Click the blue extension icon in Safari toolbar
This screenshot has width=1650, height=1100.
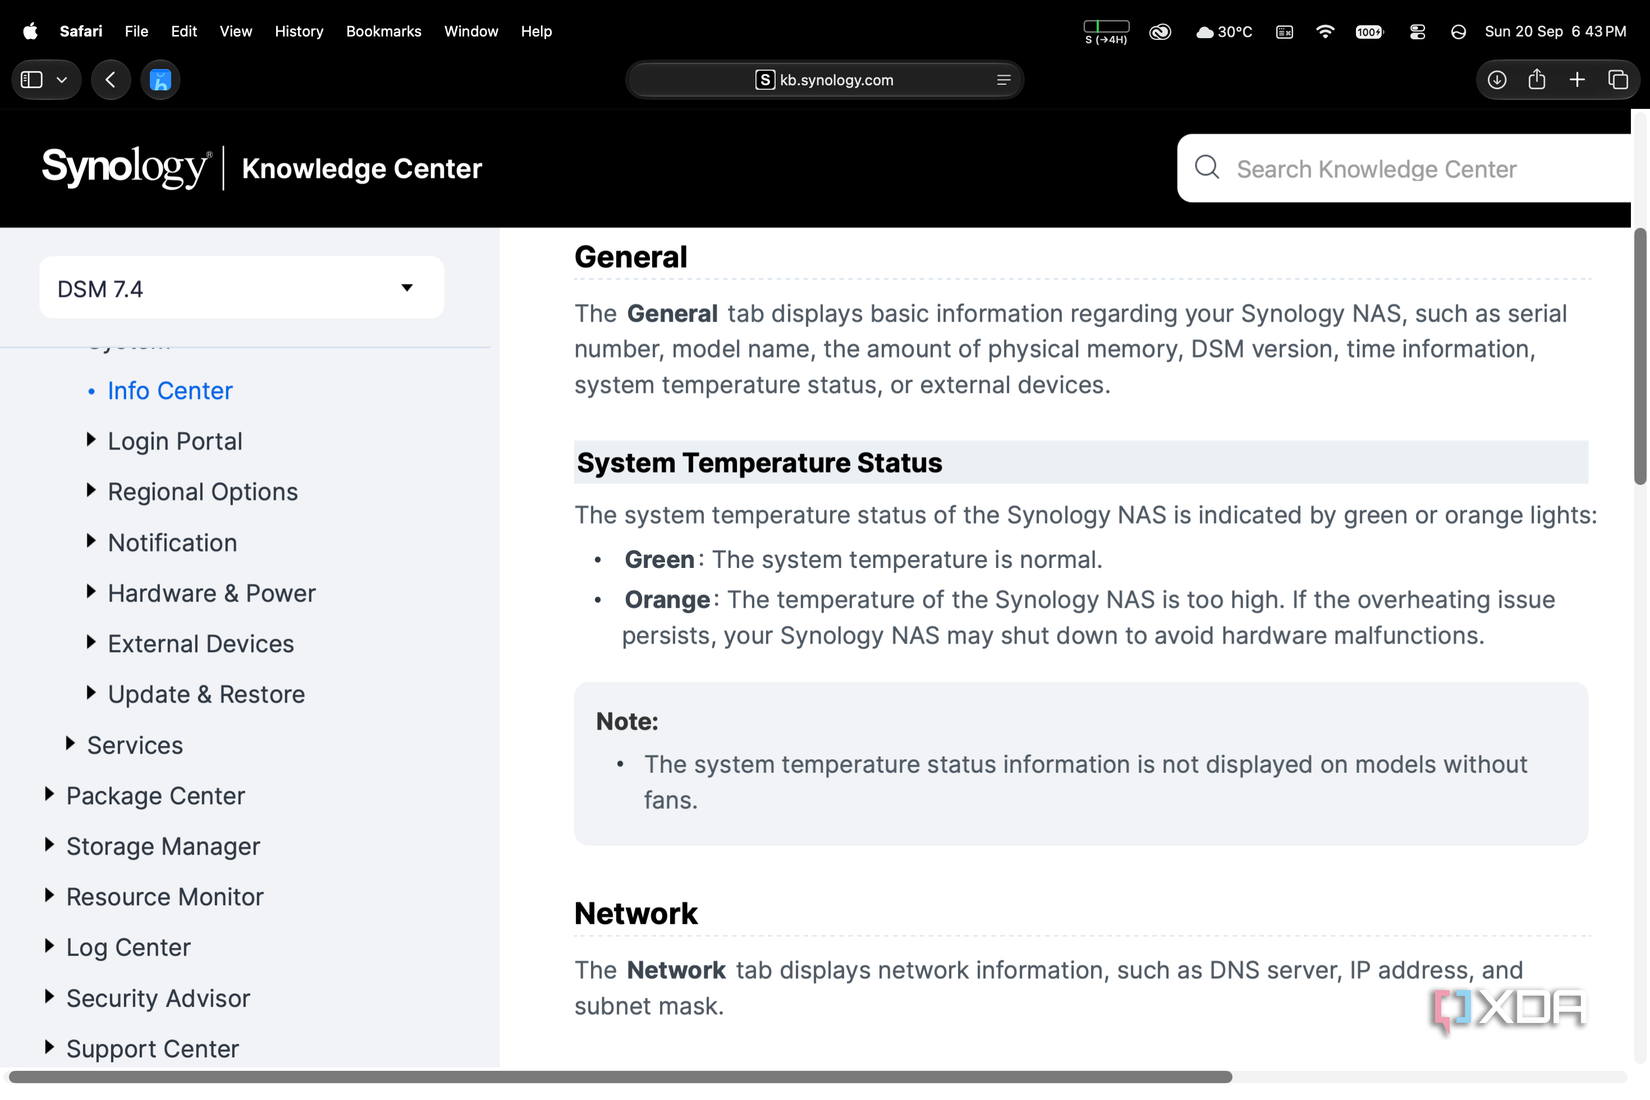point(160,80)
